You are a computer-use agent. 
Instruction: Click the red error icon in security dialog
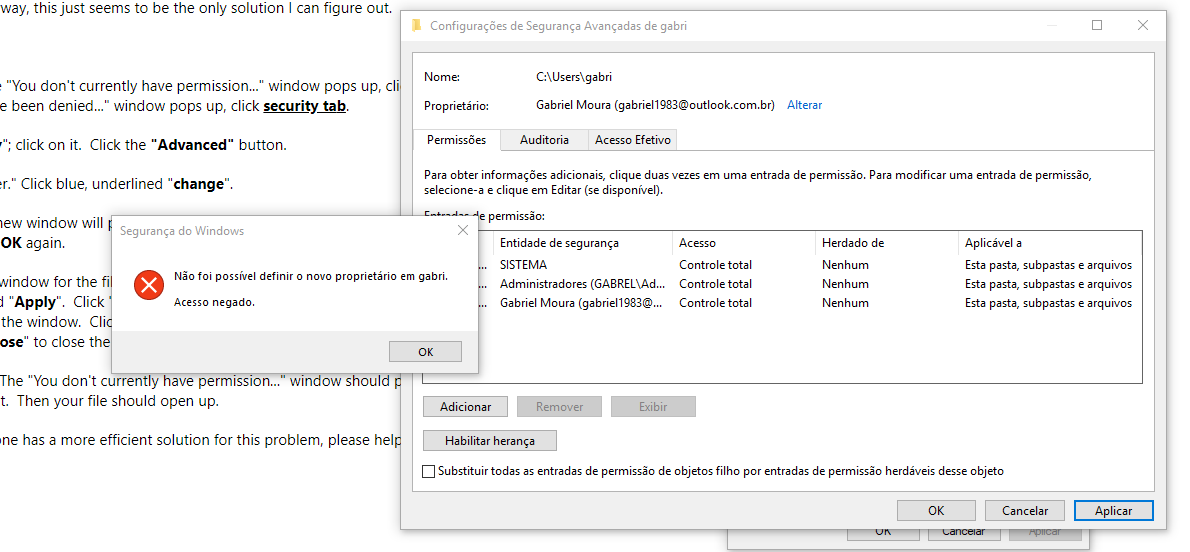[x=149, y=285]
